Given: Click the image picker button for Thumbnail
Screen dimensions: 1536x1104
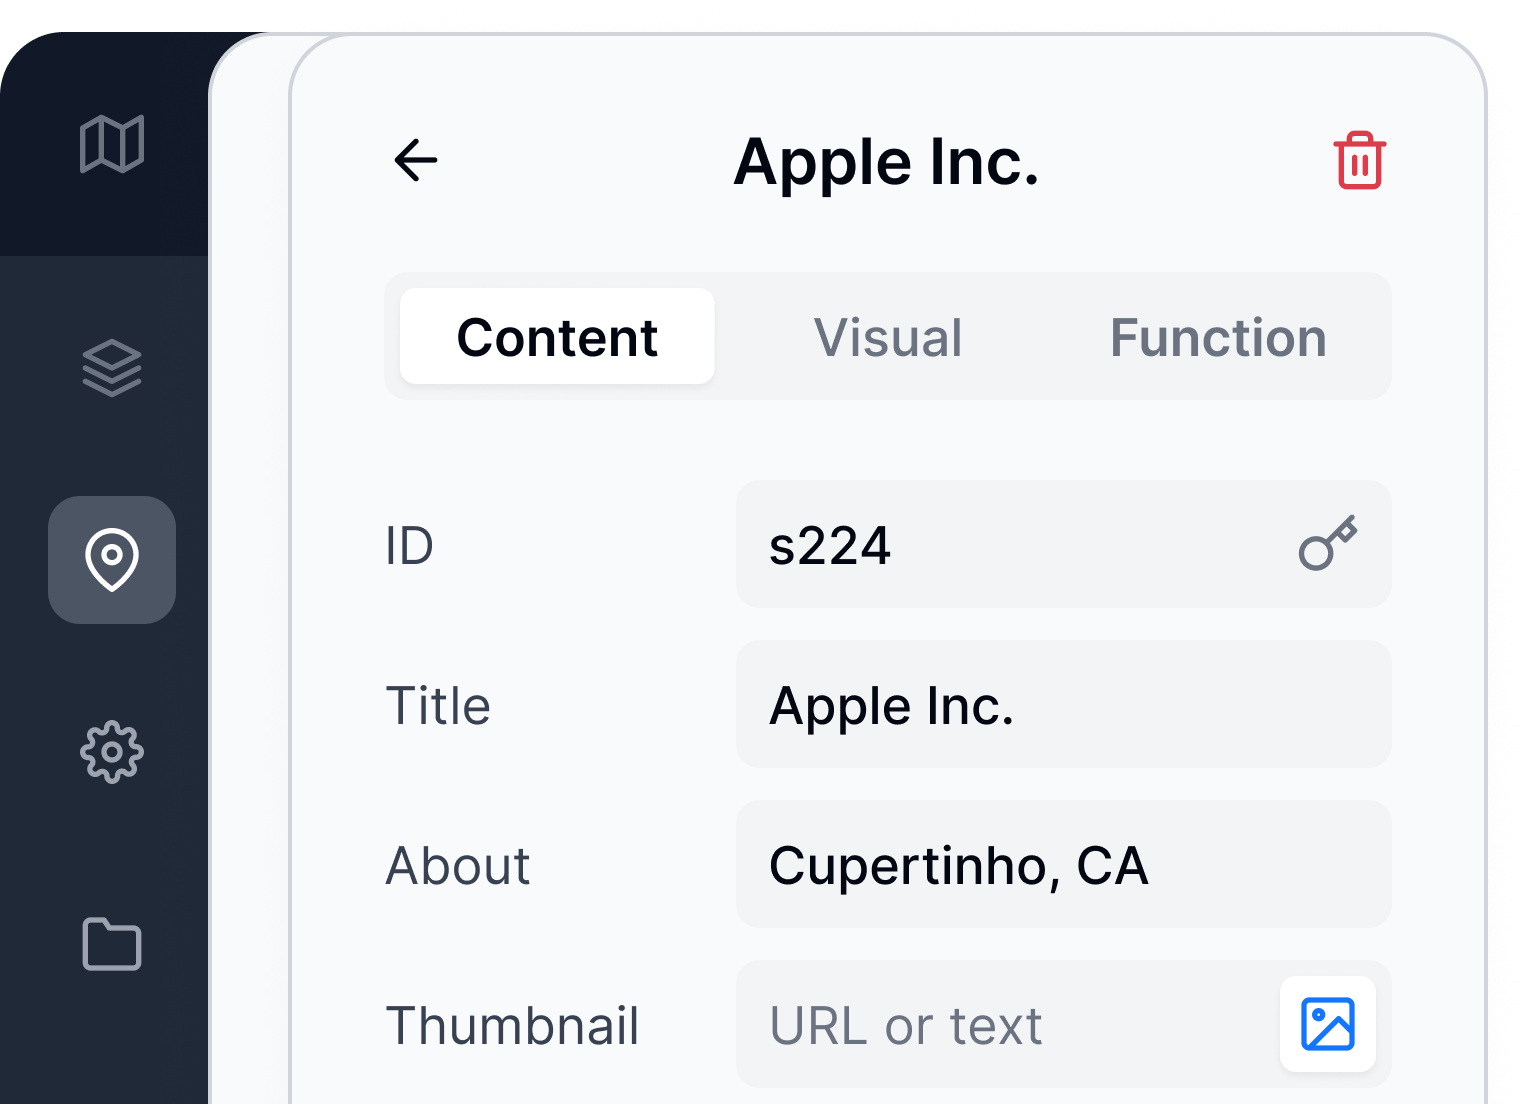Looking at the screenshot, I should pos(1327,1024).
